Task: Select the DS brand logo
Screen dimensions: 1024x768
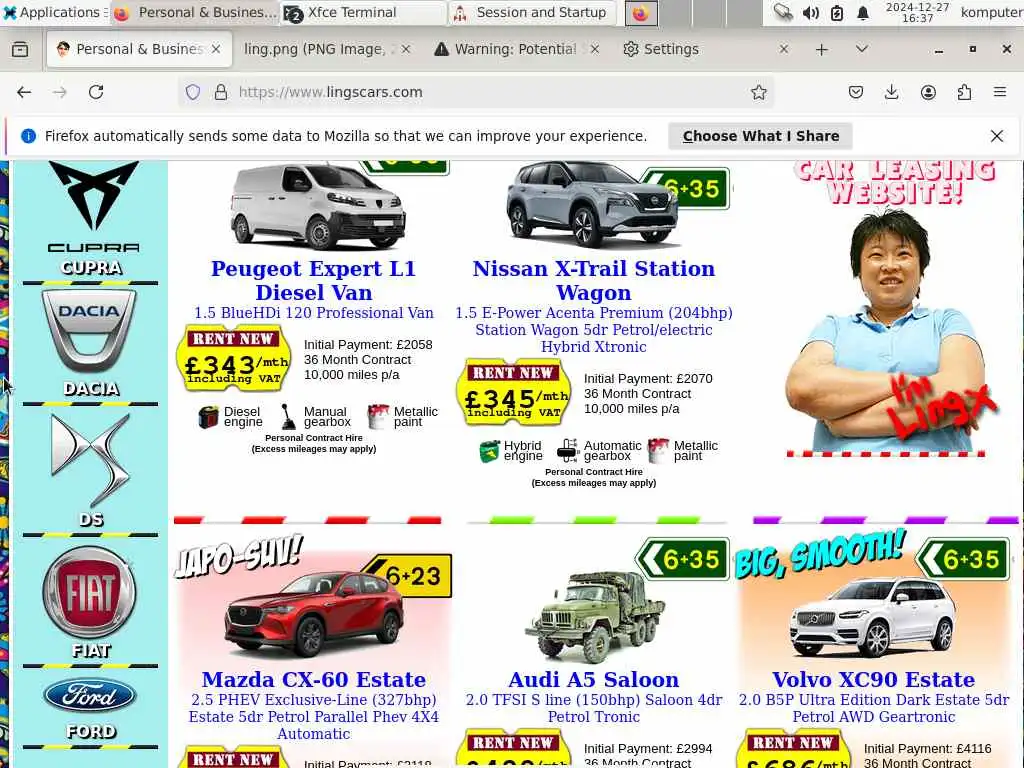Action: pos(90,460)
